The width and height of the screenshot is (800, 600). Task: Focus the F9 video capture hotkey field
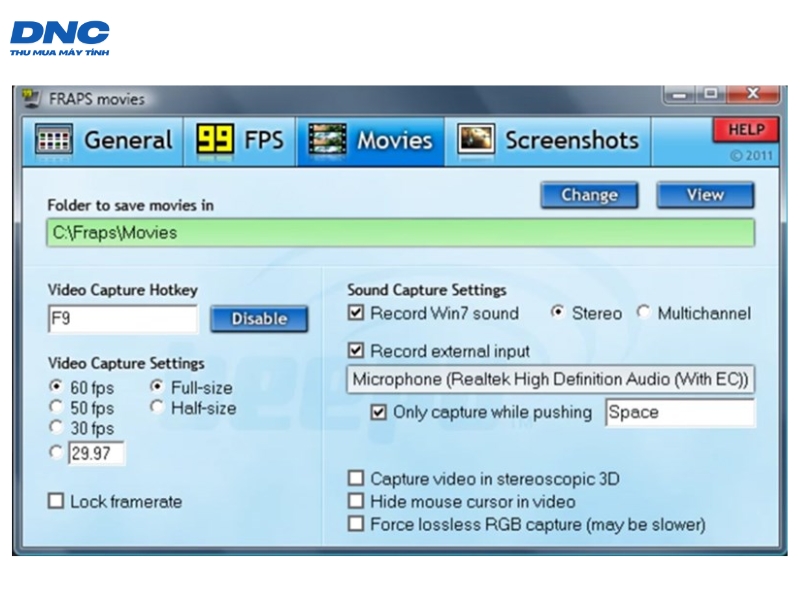point(122,319)
